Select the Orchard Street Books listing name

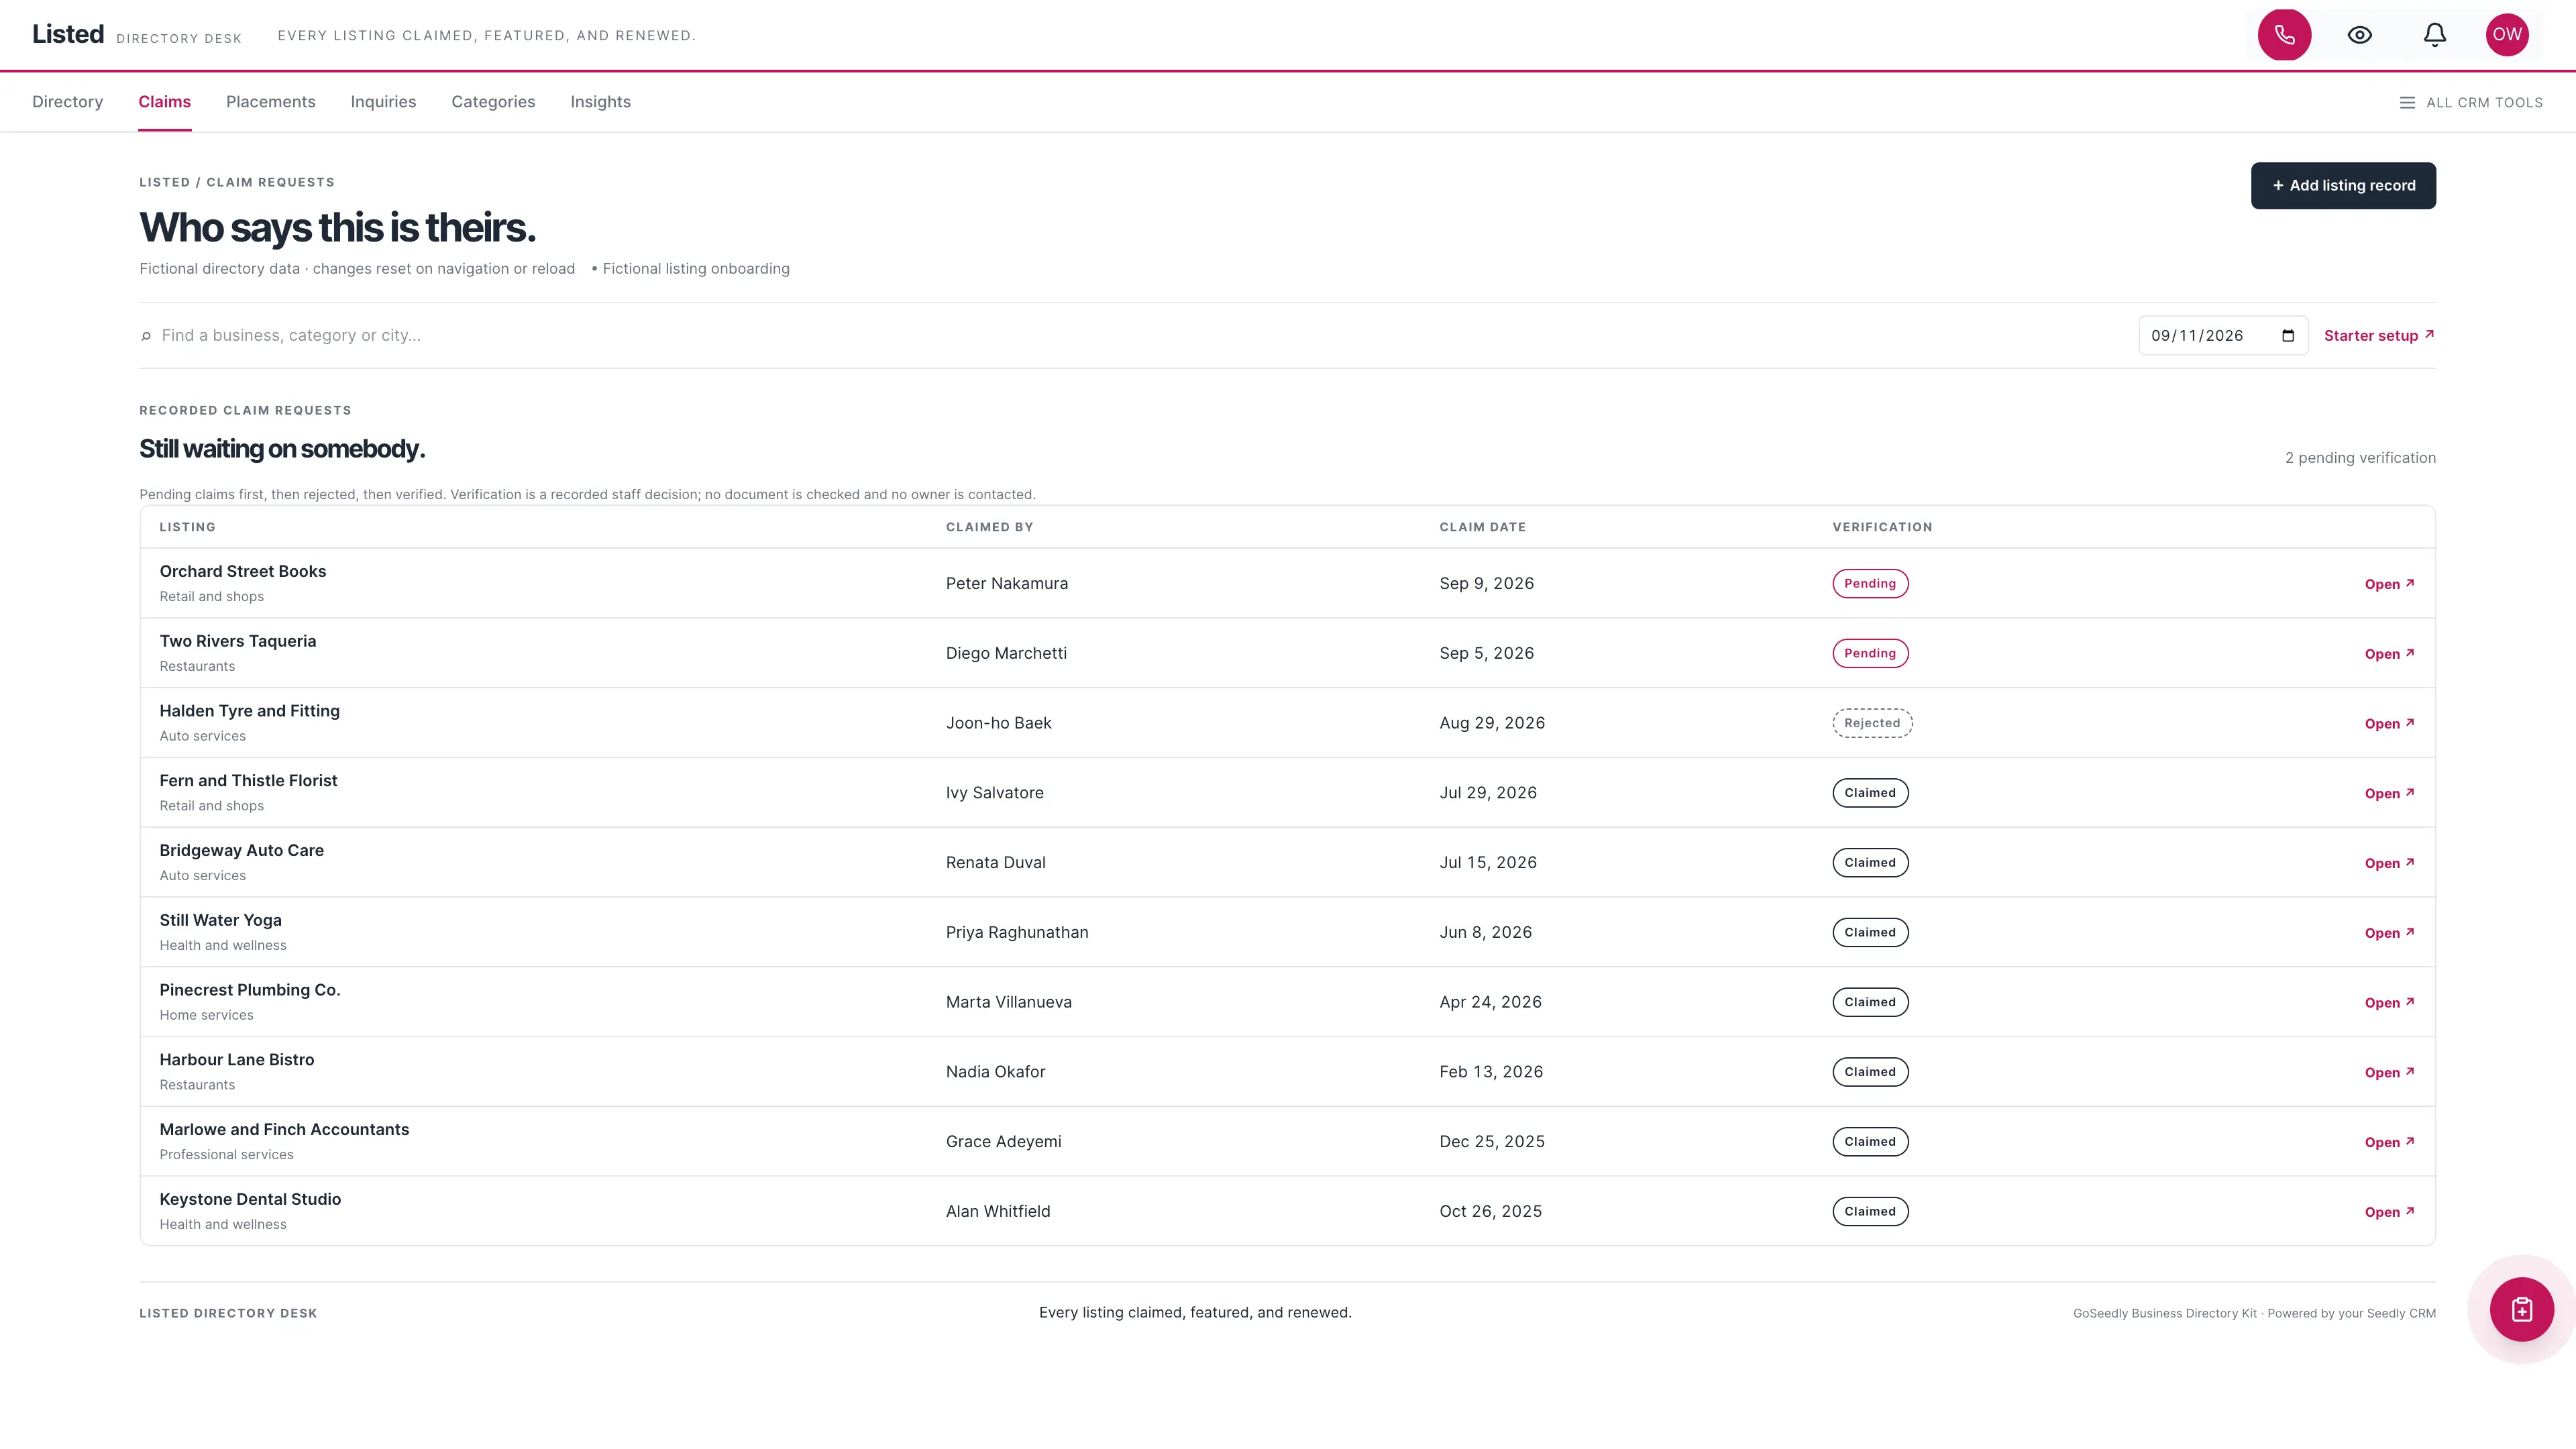(243, 571)
